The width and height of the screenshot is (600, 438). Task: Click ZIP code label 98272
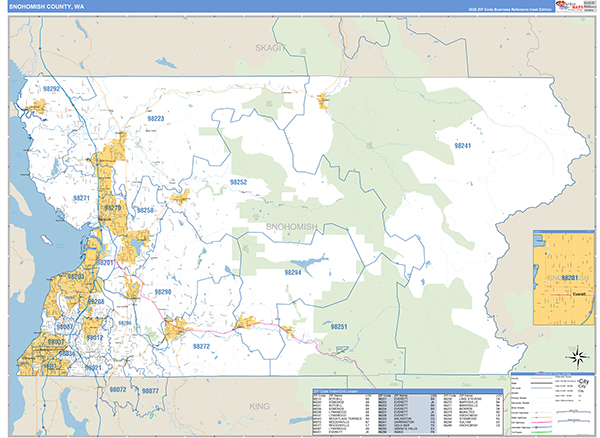[x=201, y=346]
